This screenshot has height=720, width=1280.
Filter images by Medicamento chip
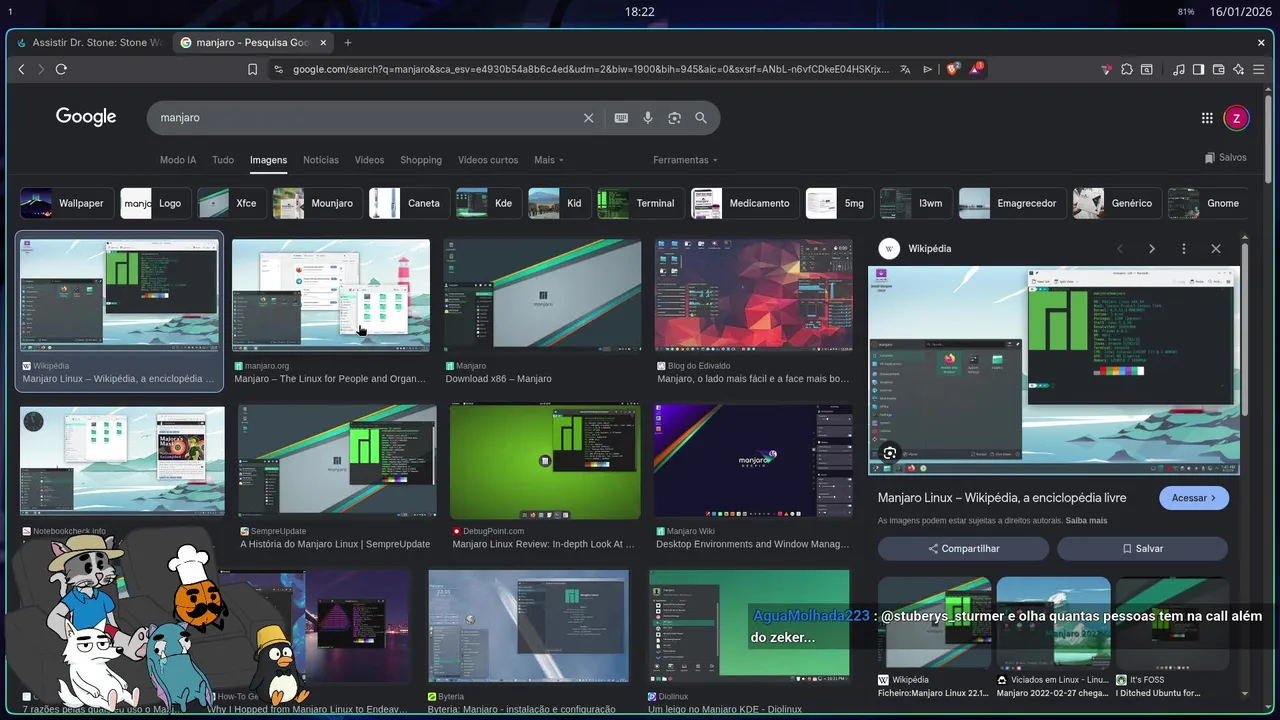tap(745, 203)
